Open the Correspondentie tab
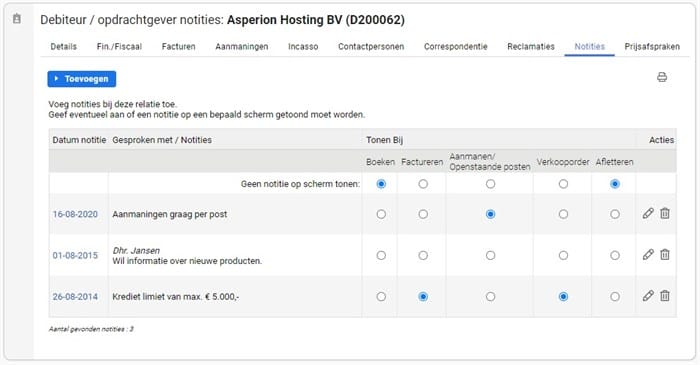 tap(456, 46)
